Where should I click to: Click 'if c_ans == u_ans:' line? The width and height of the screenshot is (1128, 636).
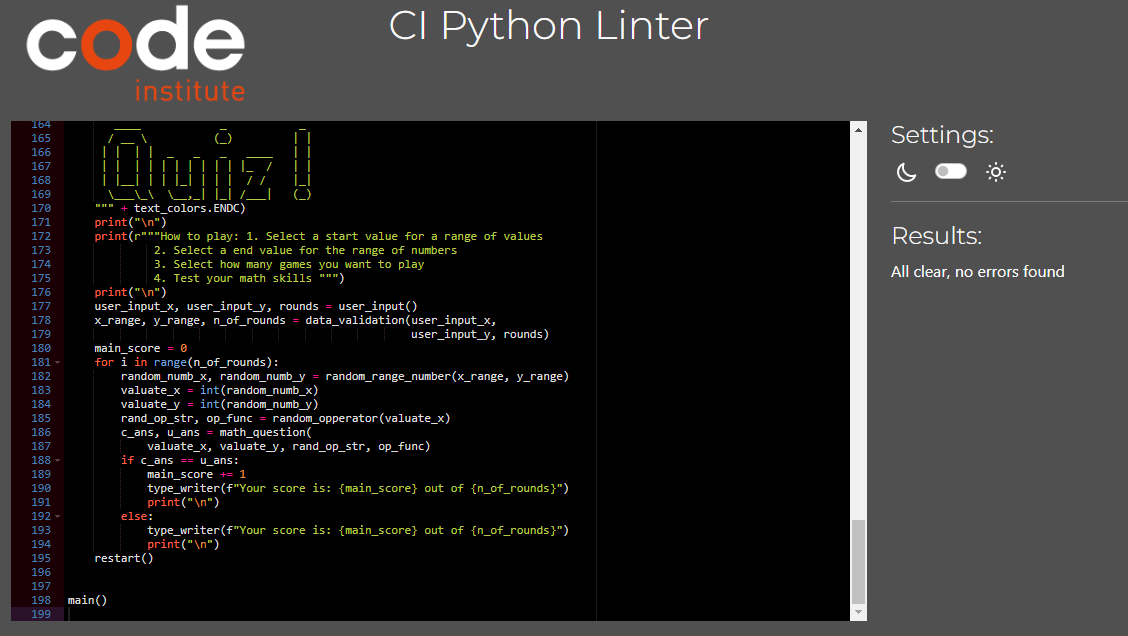click(180, 460)
